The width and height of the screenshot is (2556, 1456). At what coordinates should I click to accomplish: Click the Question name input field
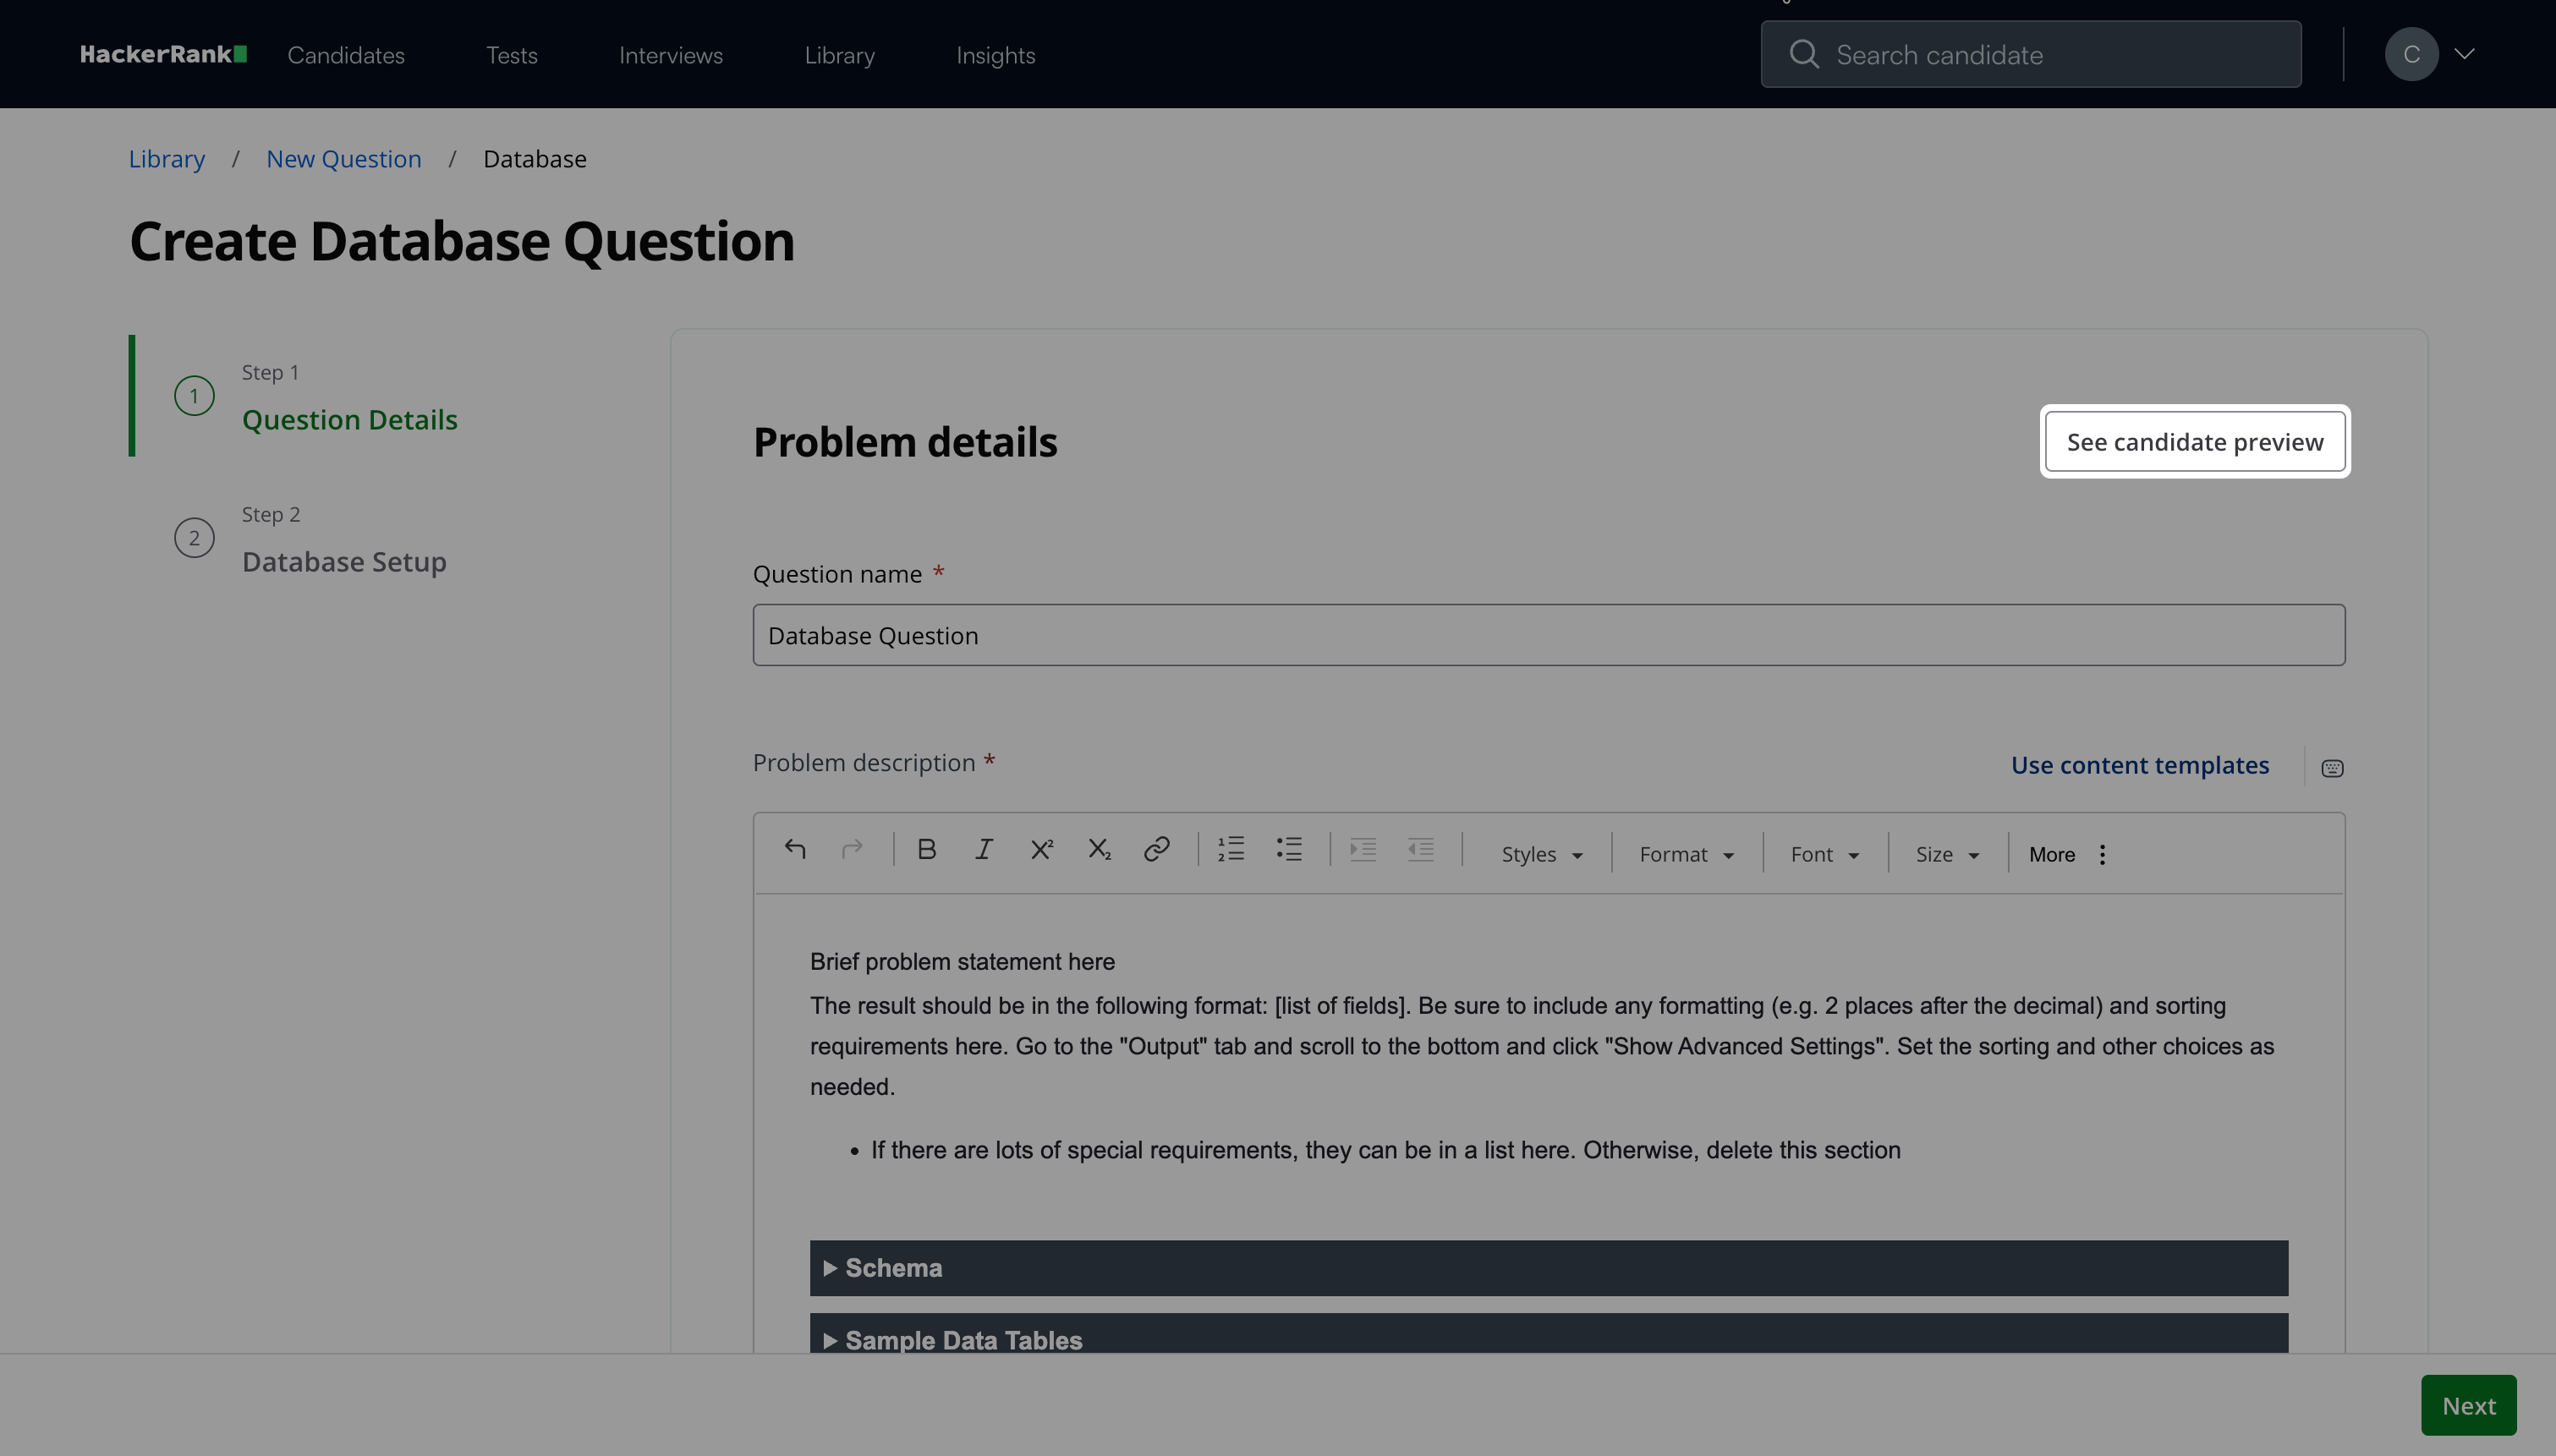(1548, 635)
